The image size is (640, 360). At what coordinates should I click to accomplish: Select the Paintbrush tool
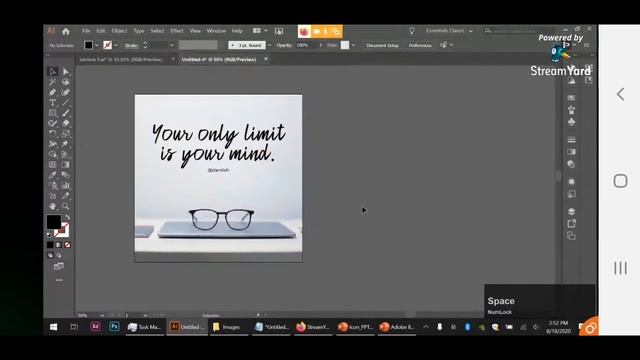click(x=65, y=113)
